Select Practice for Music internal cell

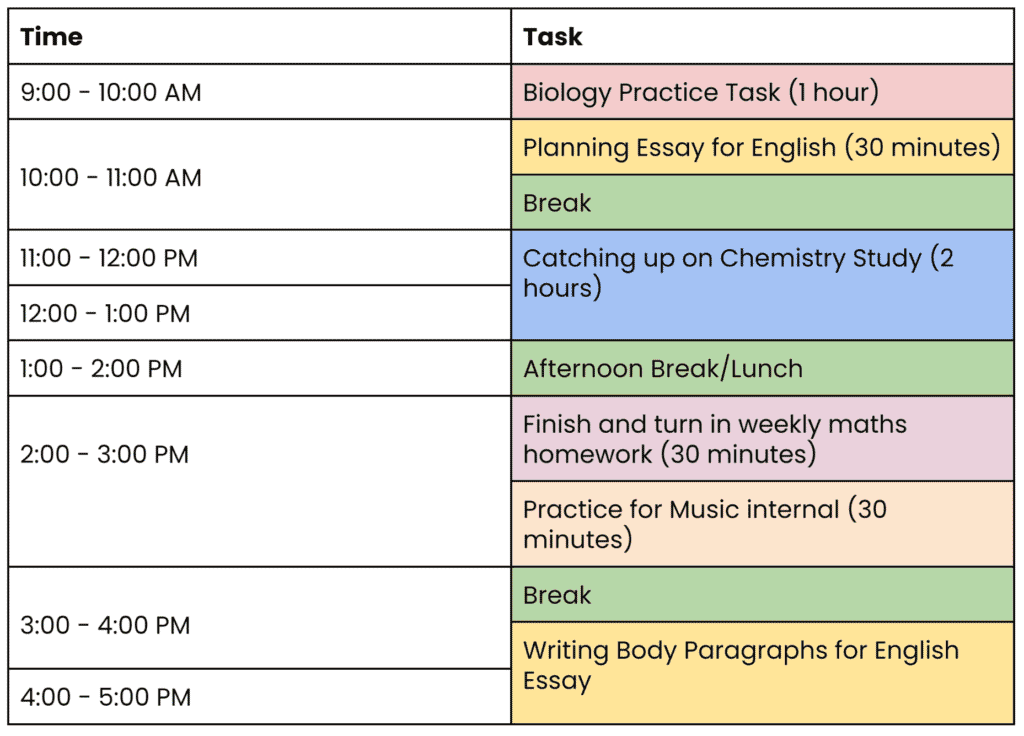point(763,524)
